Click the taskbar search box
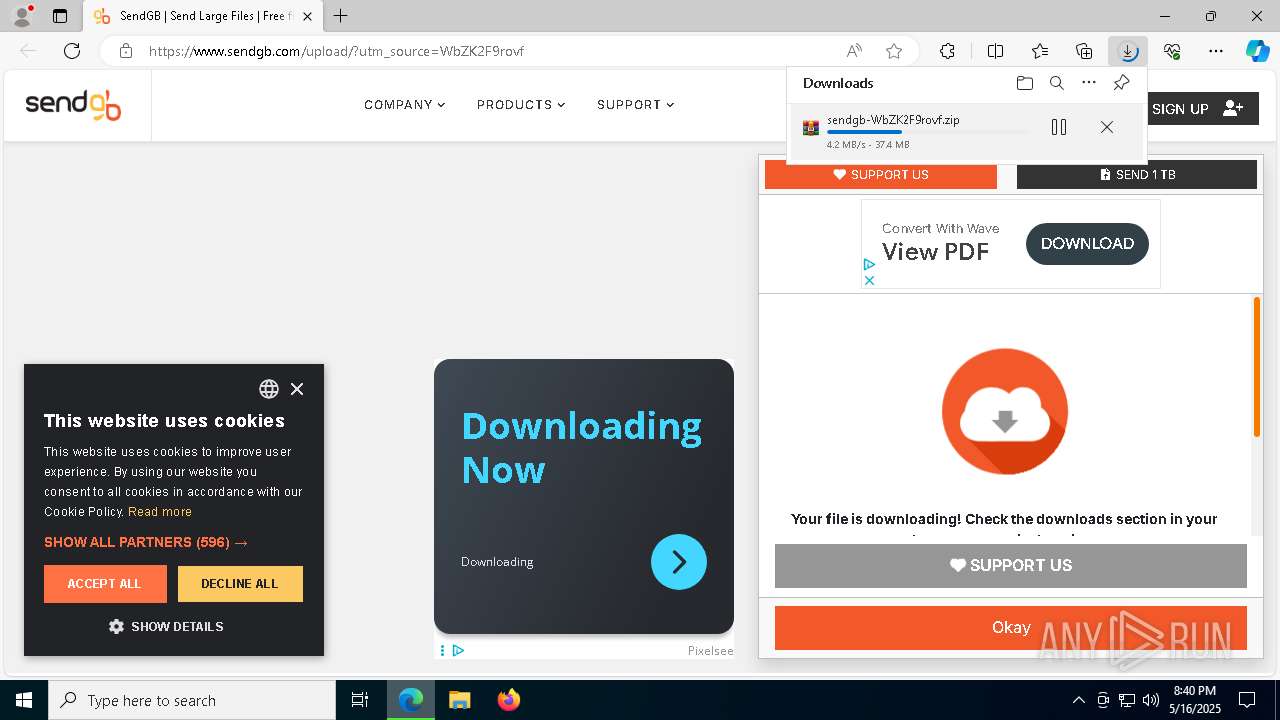The width and height of the screenshot is (1280, 720). tap(192, 700)
